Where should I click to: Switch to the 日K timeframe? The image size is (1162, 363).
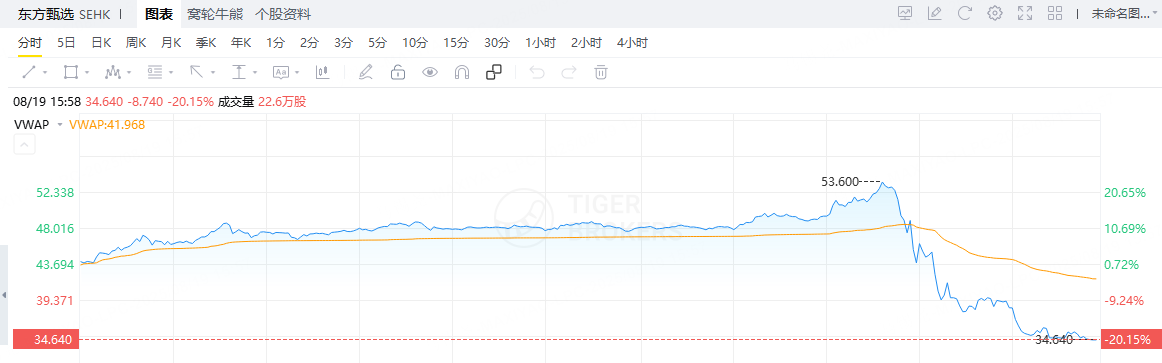point(101,43)
